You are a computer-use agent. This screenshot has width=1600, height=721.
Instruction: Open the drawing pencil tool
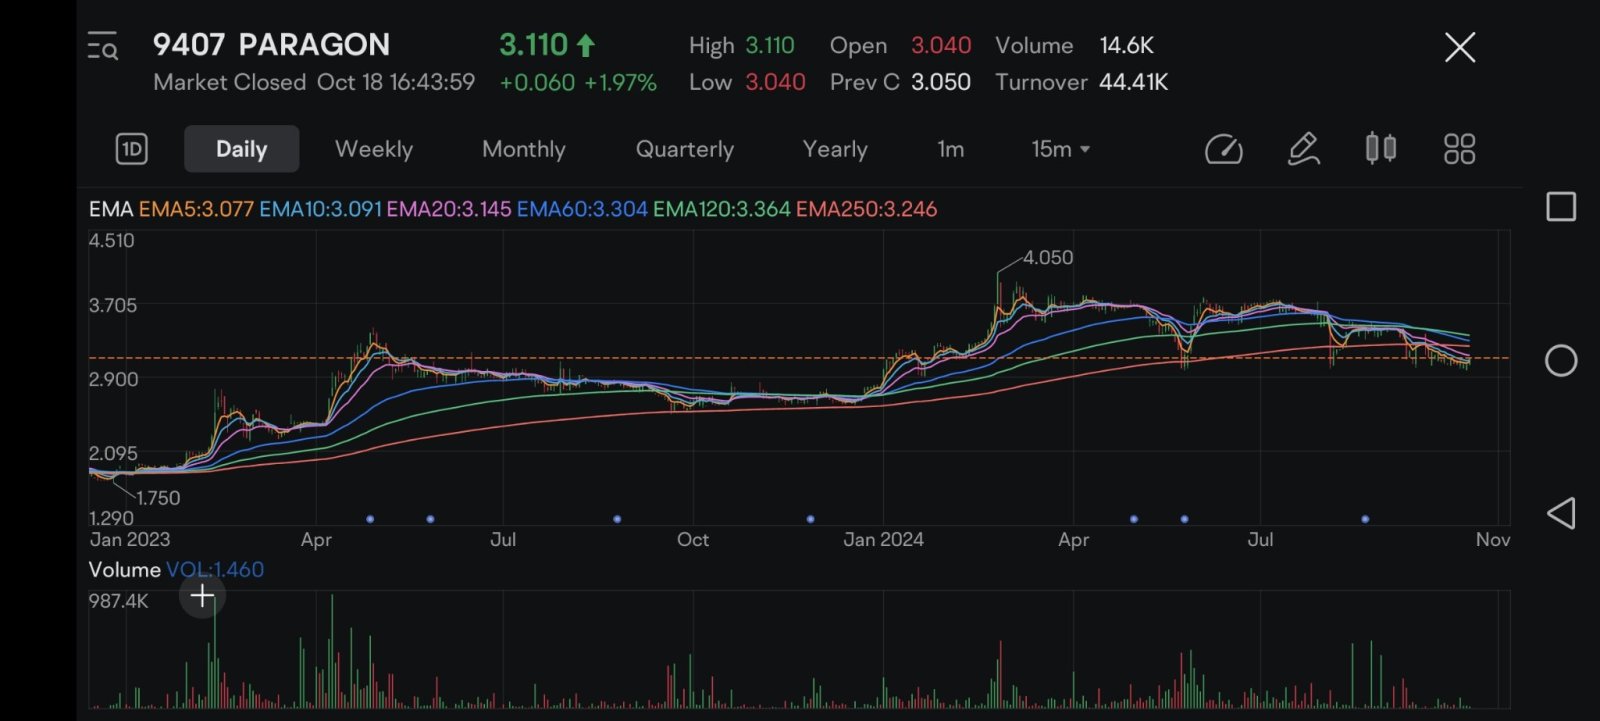1303,149
